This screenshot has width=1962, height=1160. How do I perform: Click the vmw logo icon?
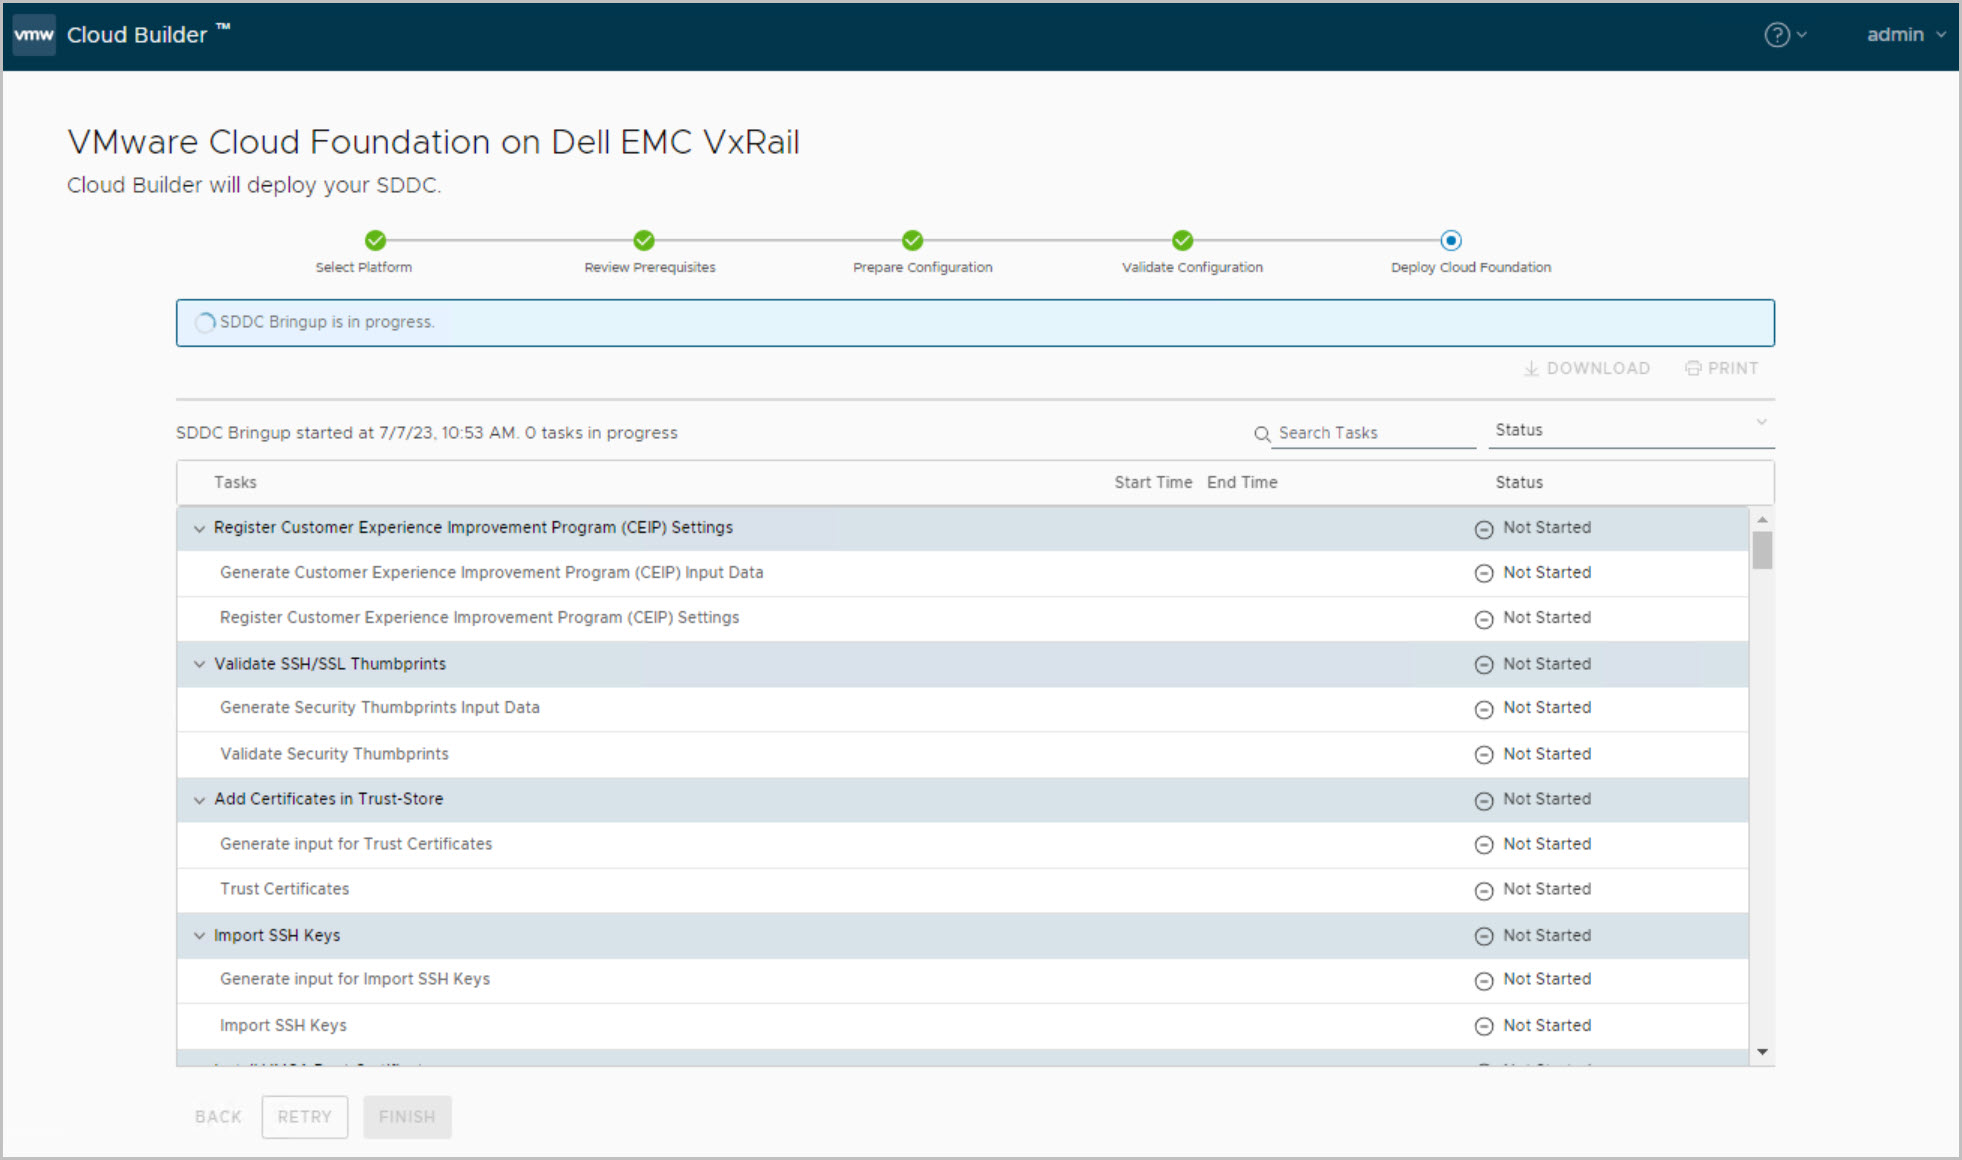(x=34, y=35)
